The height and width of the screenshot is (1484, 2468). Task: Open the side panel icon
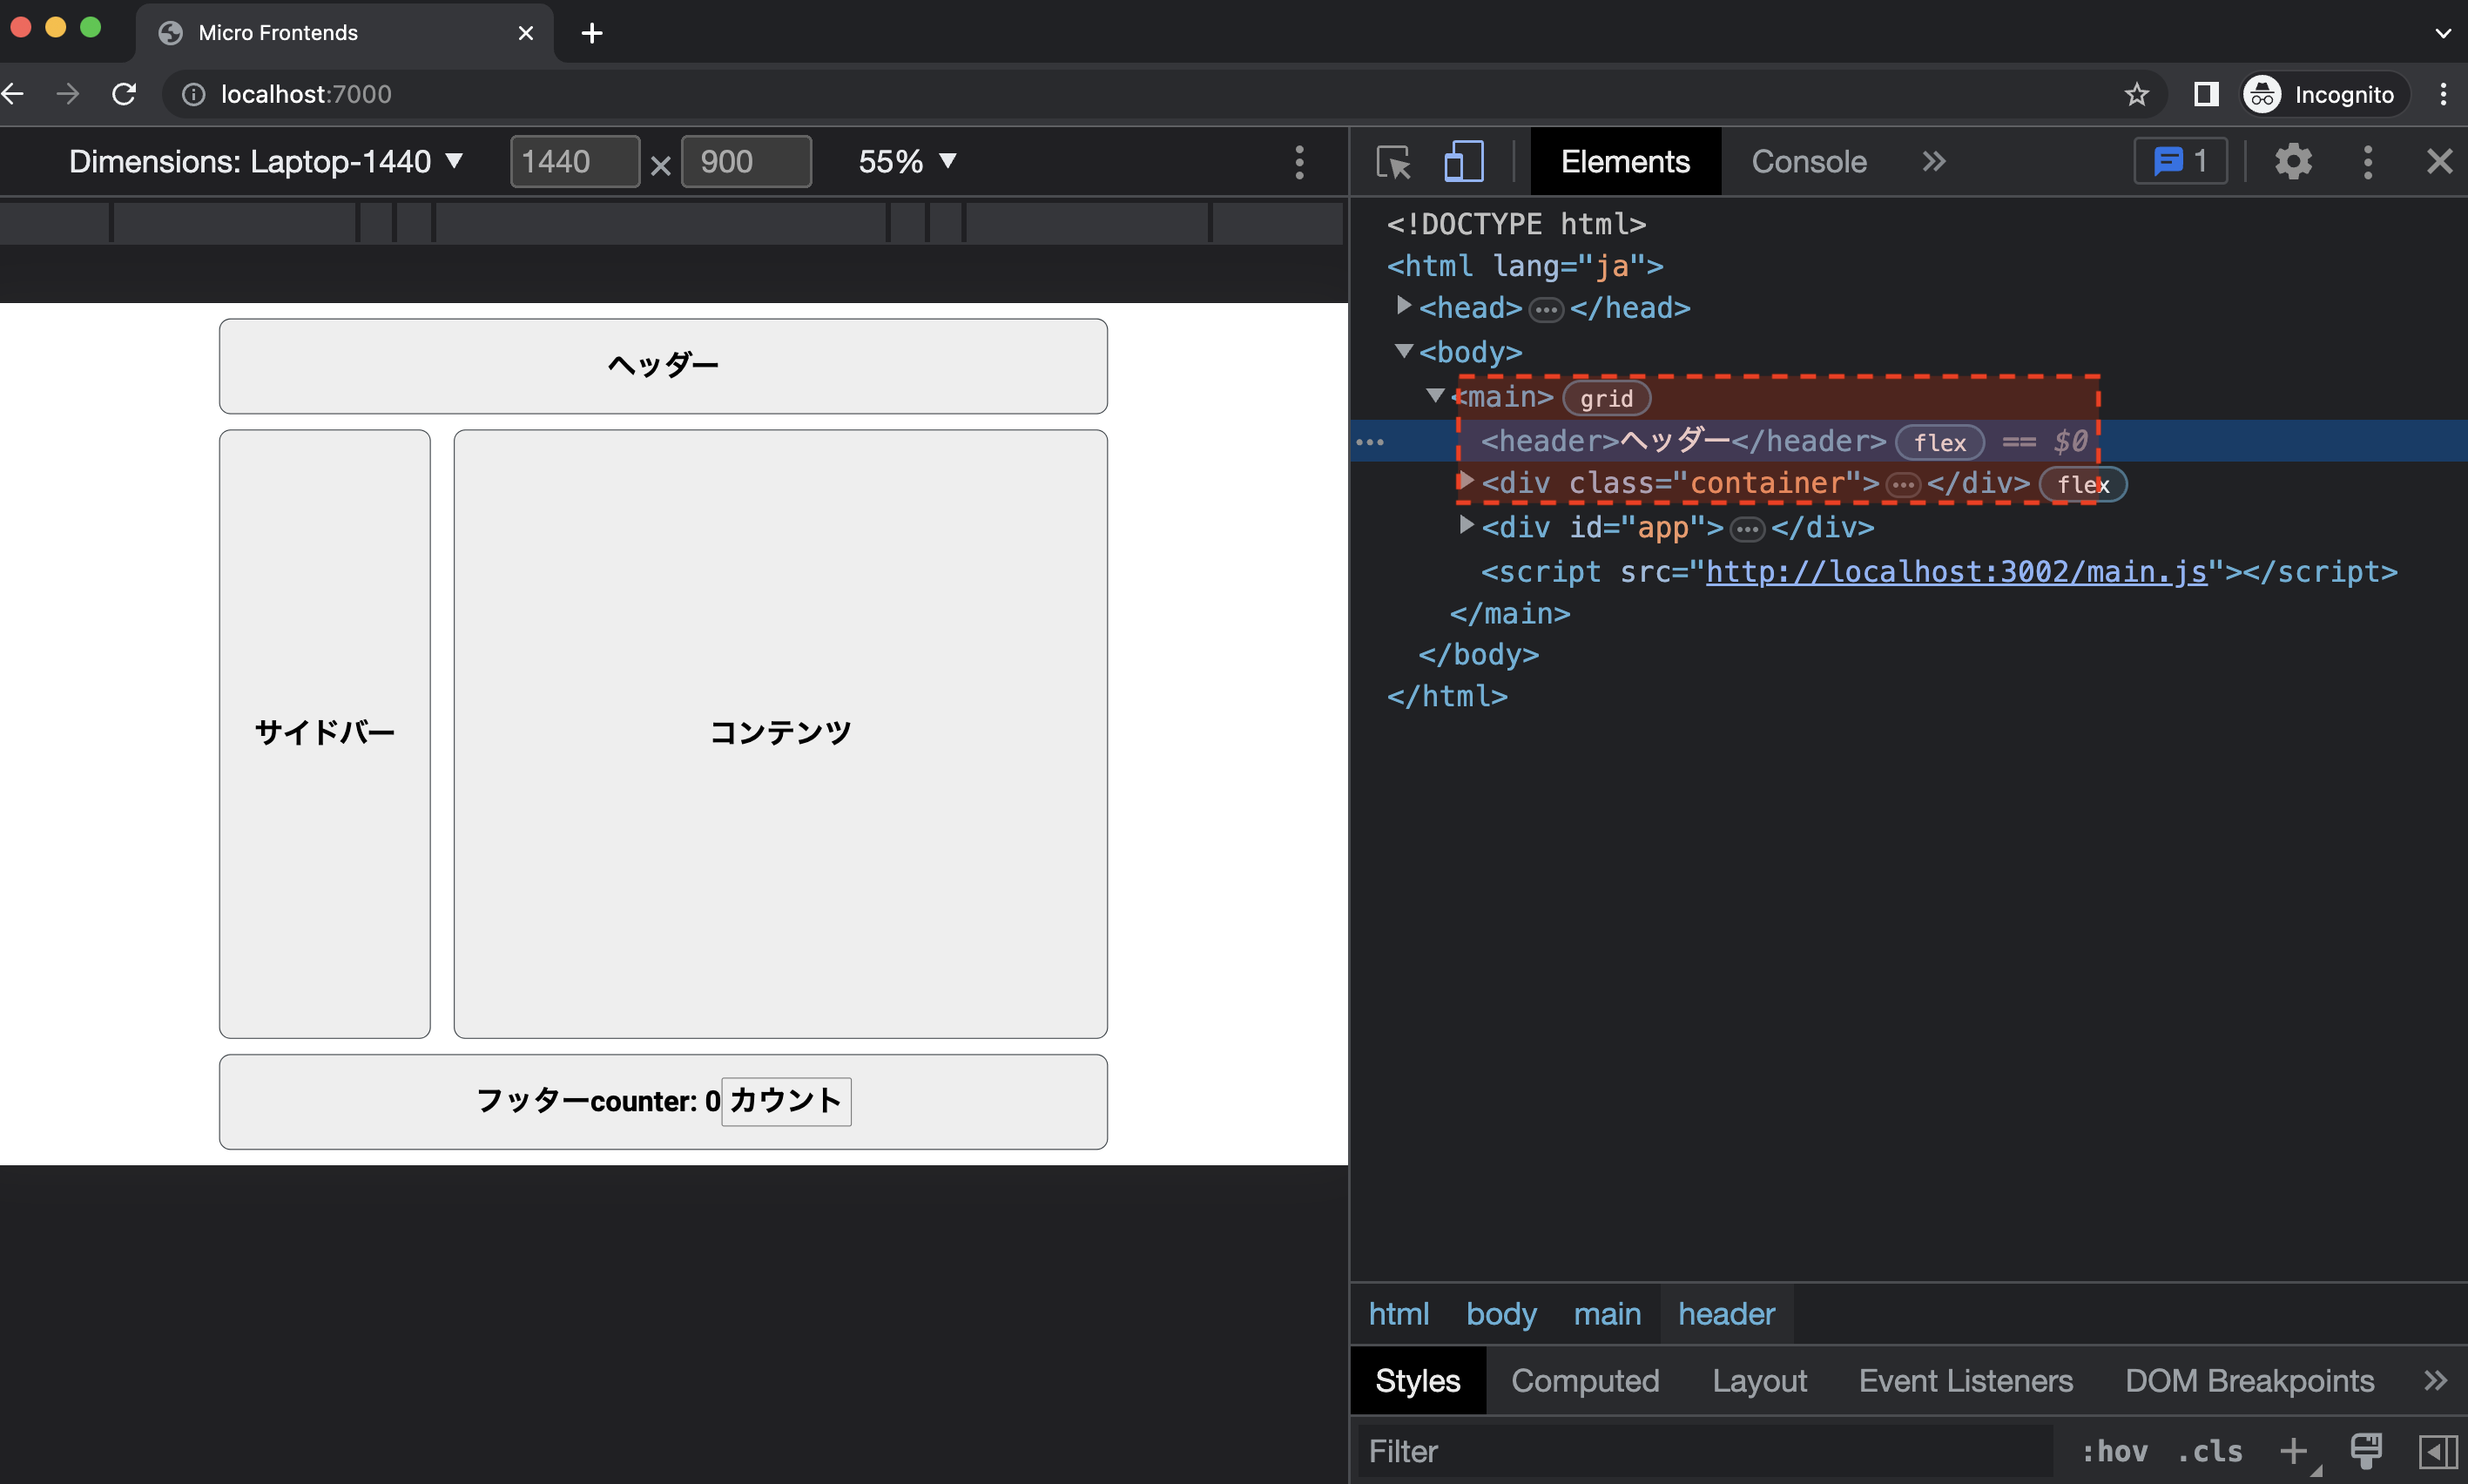[x=2206, y=94]
